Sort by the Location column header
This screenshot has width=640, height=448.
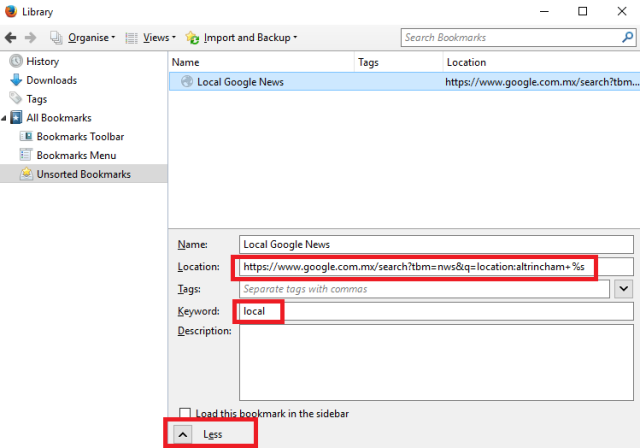coord(542,62)
